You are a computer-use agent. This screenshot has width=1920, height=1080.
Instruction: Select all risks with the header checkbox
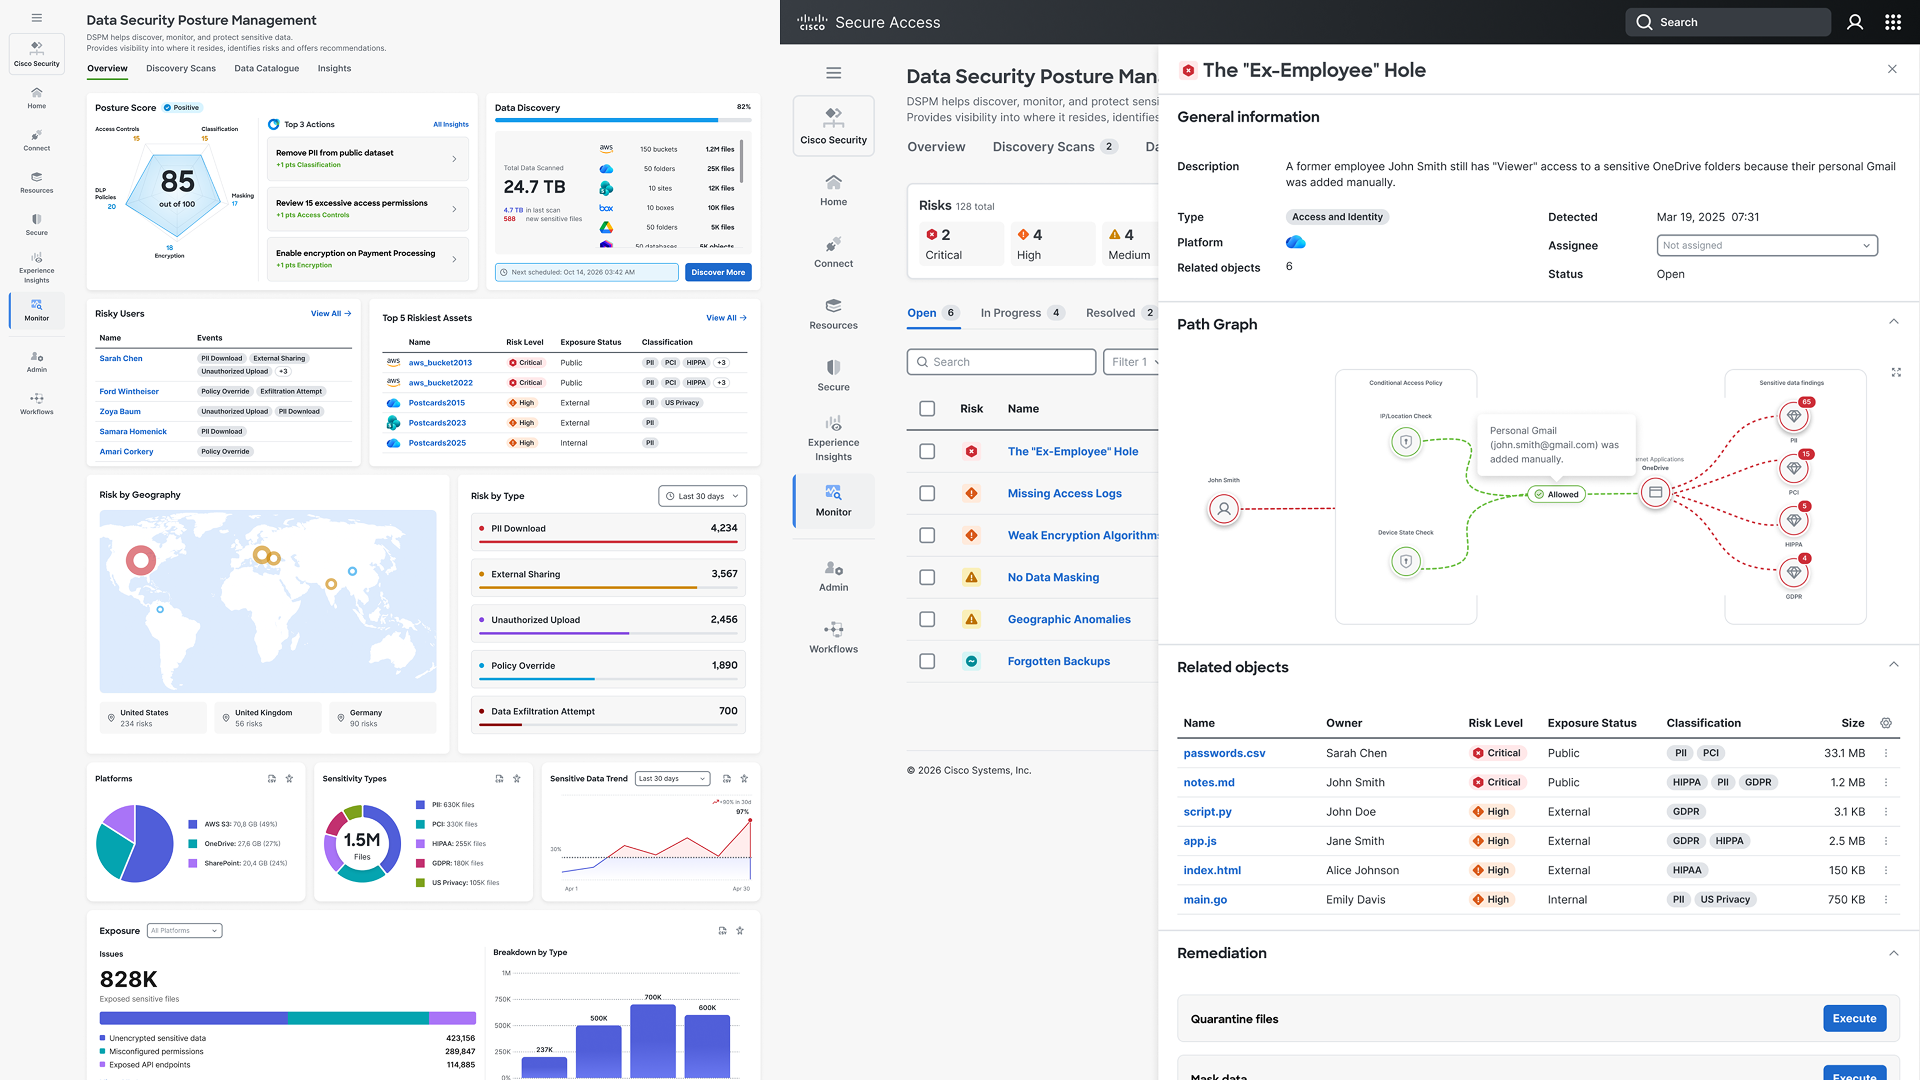[x=927, y=408]
